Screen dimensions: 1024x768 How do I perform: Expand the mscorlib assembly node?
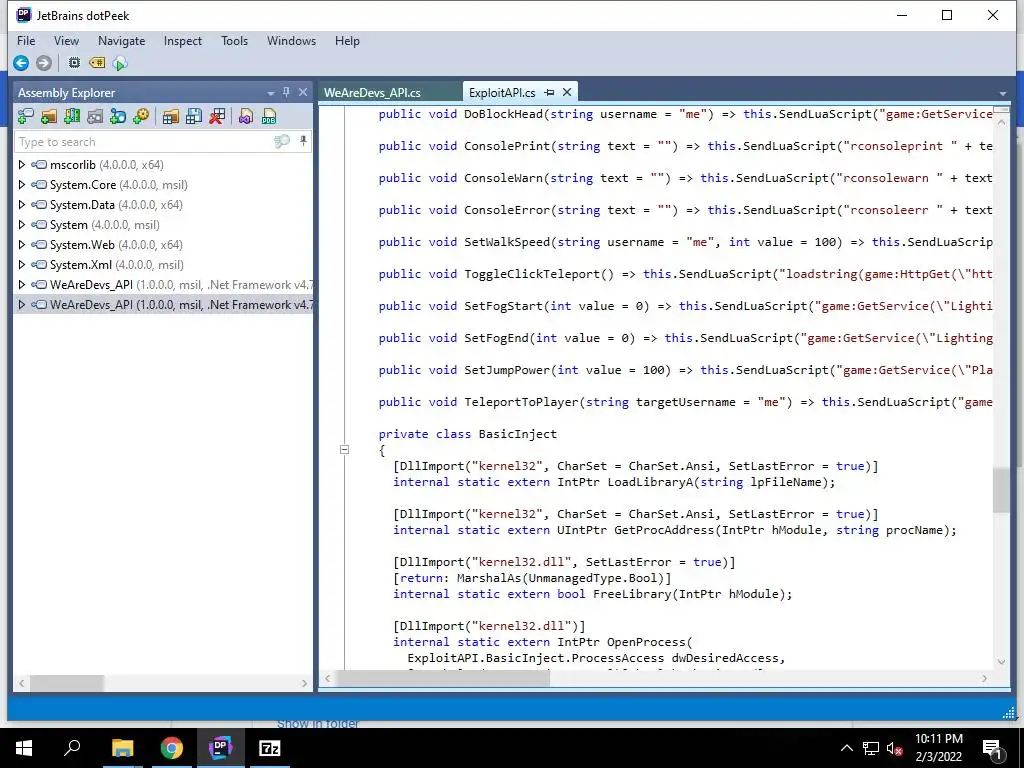pos(22,165)
